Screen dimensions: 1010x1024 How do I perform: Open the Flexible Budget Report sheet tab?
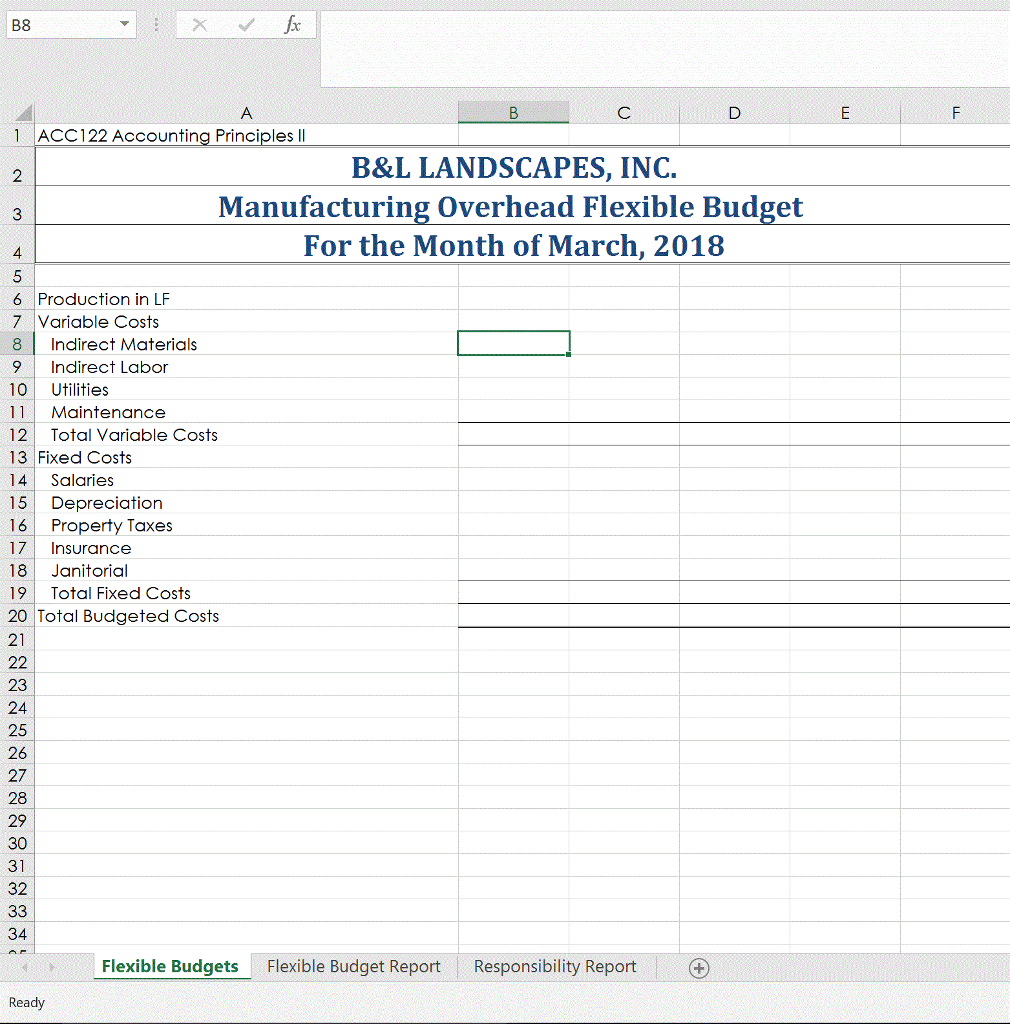coord(354,967)
